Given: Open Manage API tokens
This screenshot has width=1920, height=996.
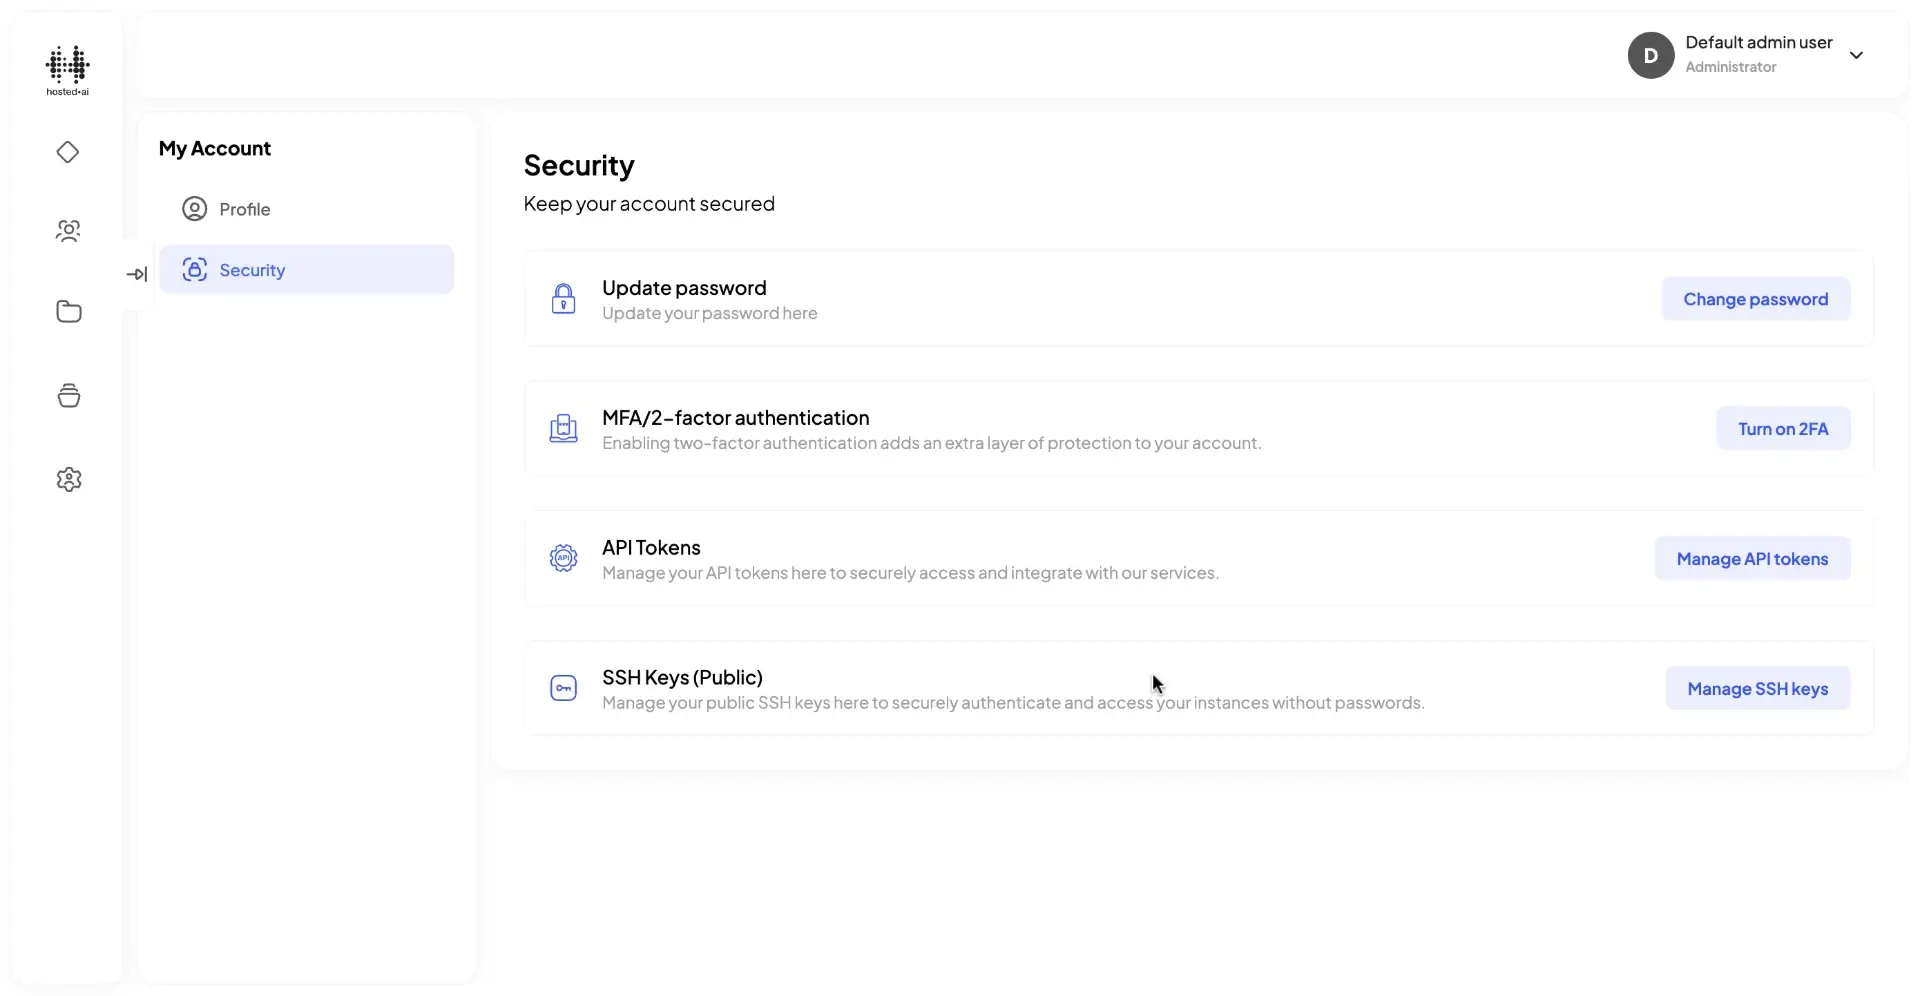Looking at the screenshot, I should coord(1752,558).
